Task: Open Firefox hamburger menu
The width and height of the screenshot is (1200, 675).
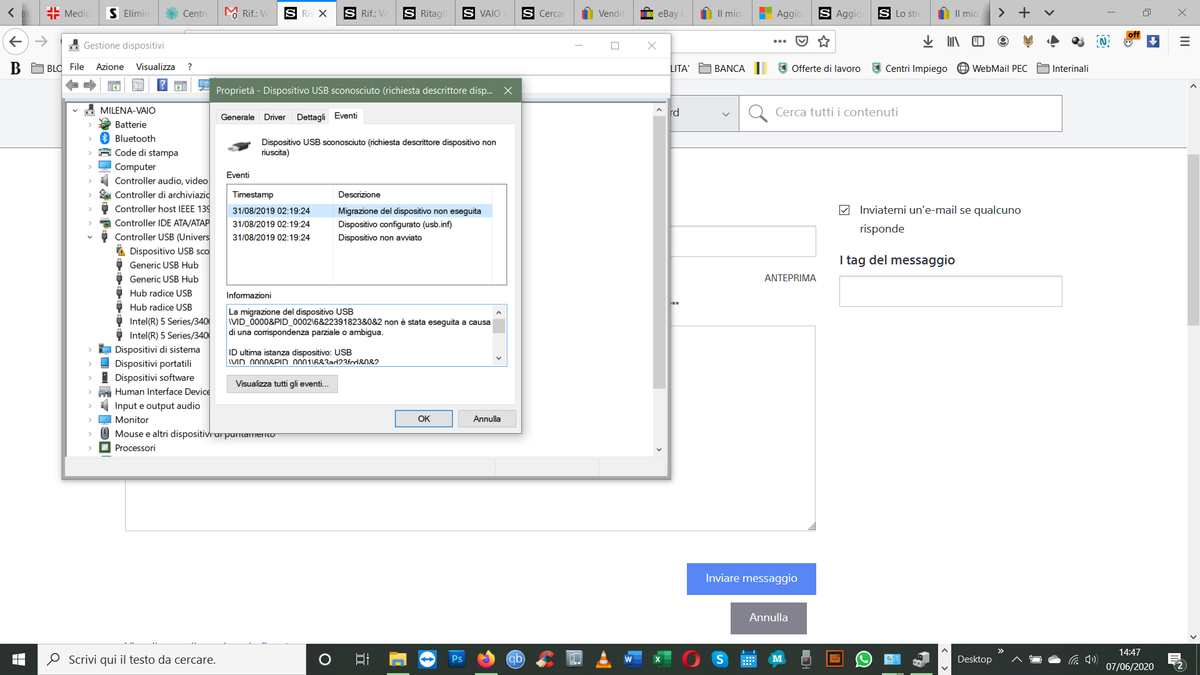Action: click(x=1181, y=42)
